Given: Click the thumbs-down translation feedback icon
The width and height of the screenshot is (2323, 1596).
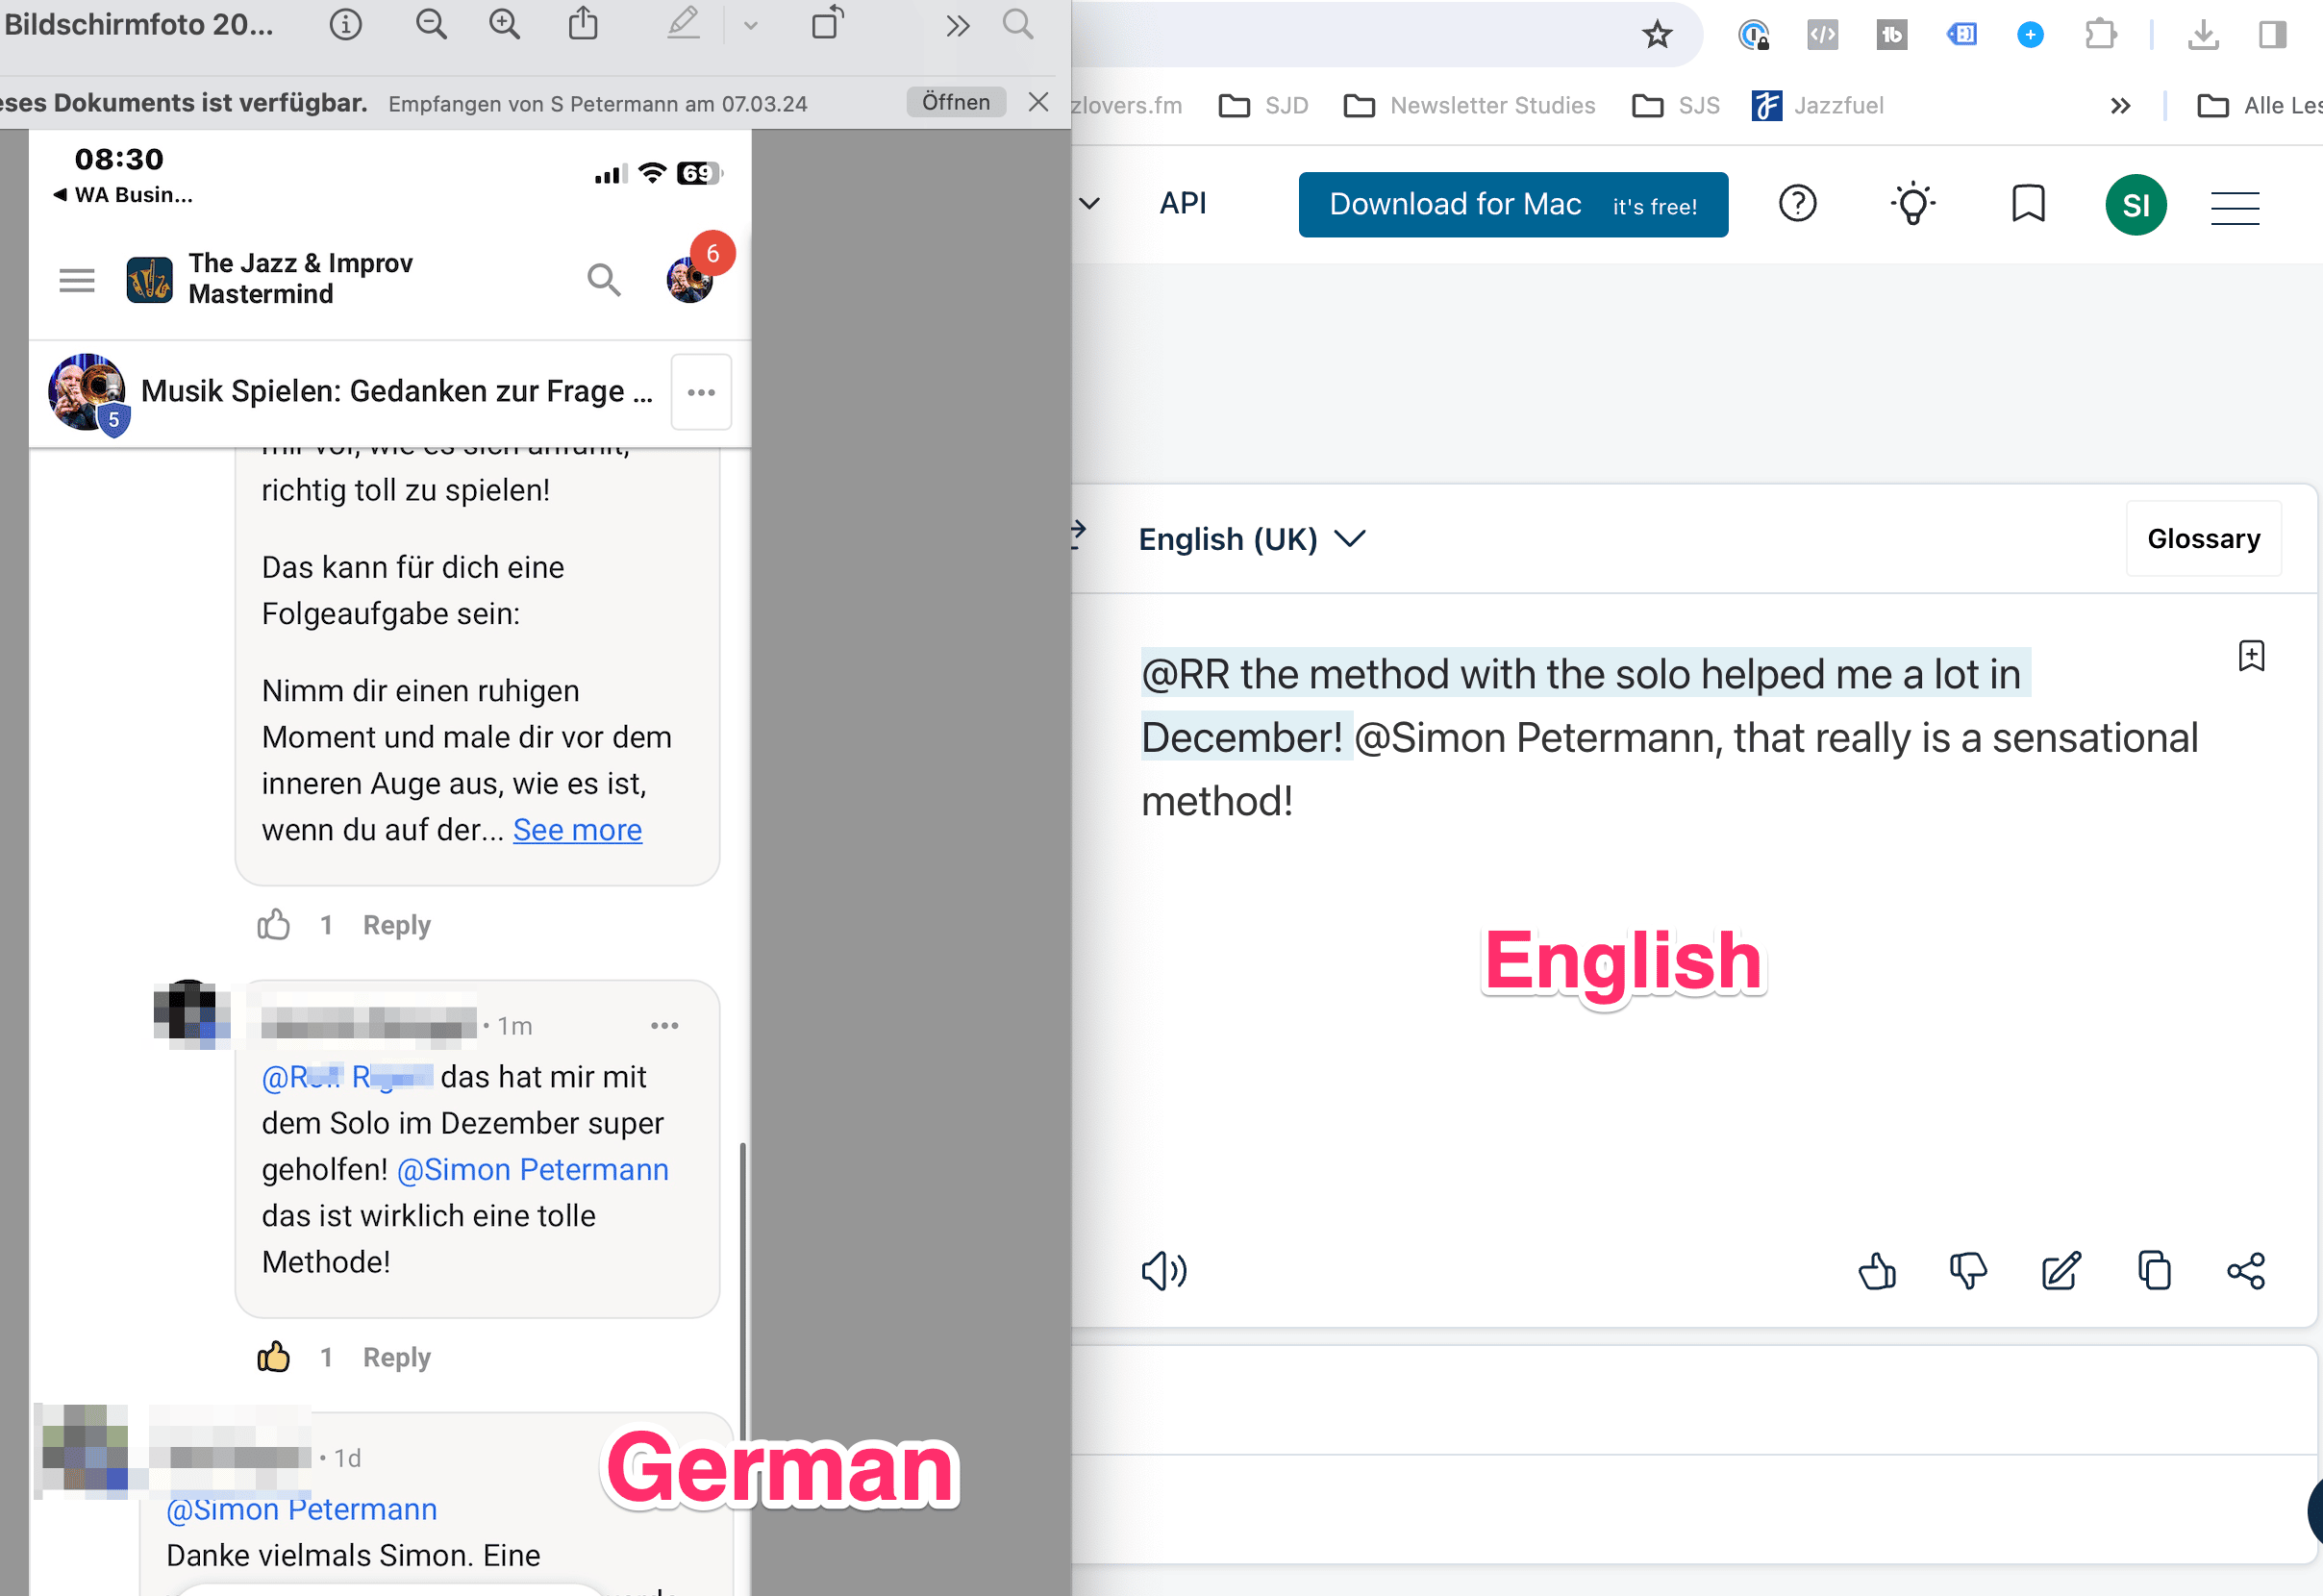Looking at the screenshot, I should (1967, 1272).
